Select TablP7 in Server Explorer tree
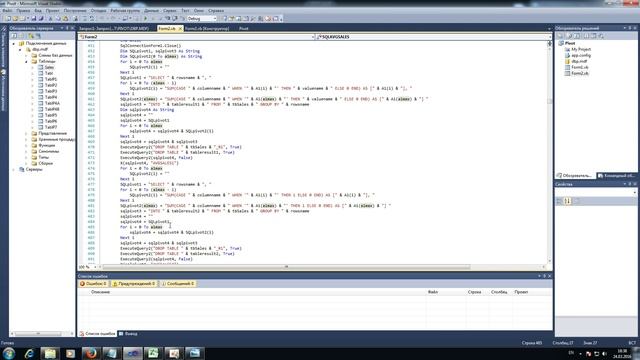This screenshot has height=360, width=640. coord(51,127)
